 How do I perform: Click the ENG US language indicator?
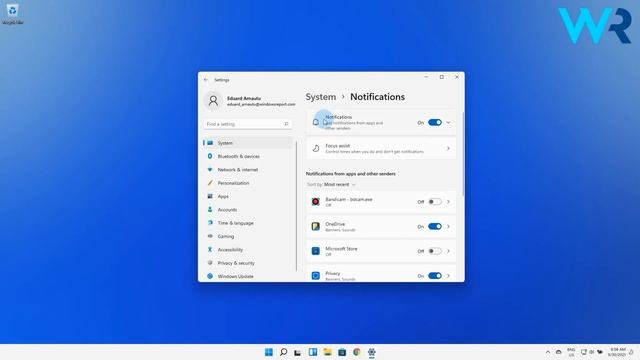tap(571, 352)
